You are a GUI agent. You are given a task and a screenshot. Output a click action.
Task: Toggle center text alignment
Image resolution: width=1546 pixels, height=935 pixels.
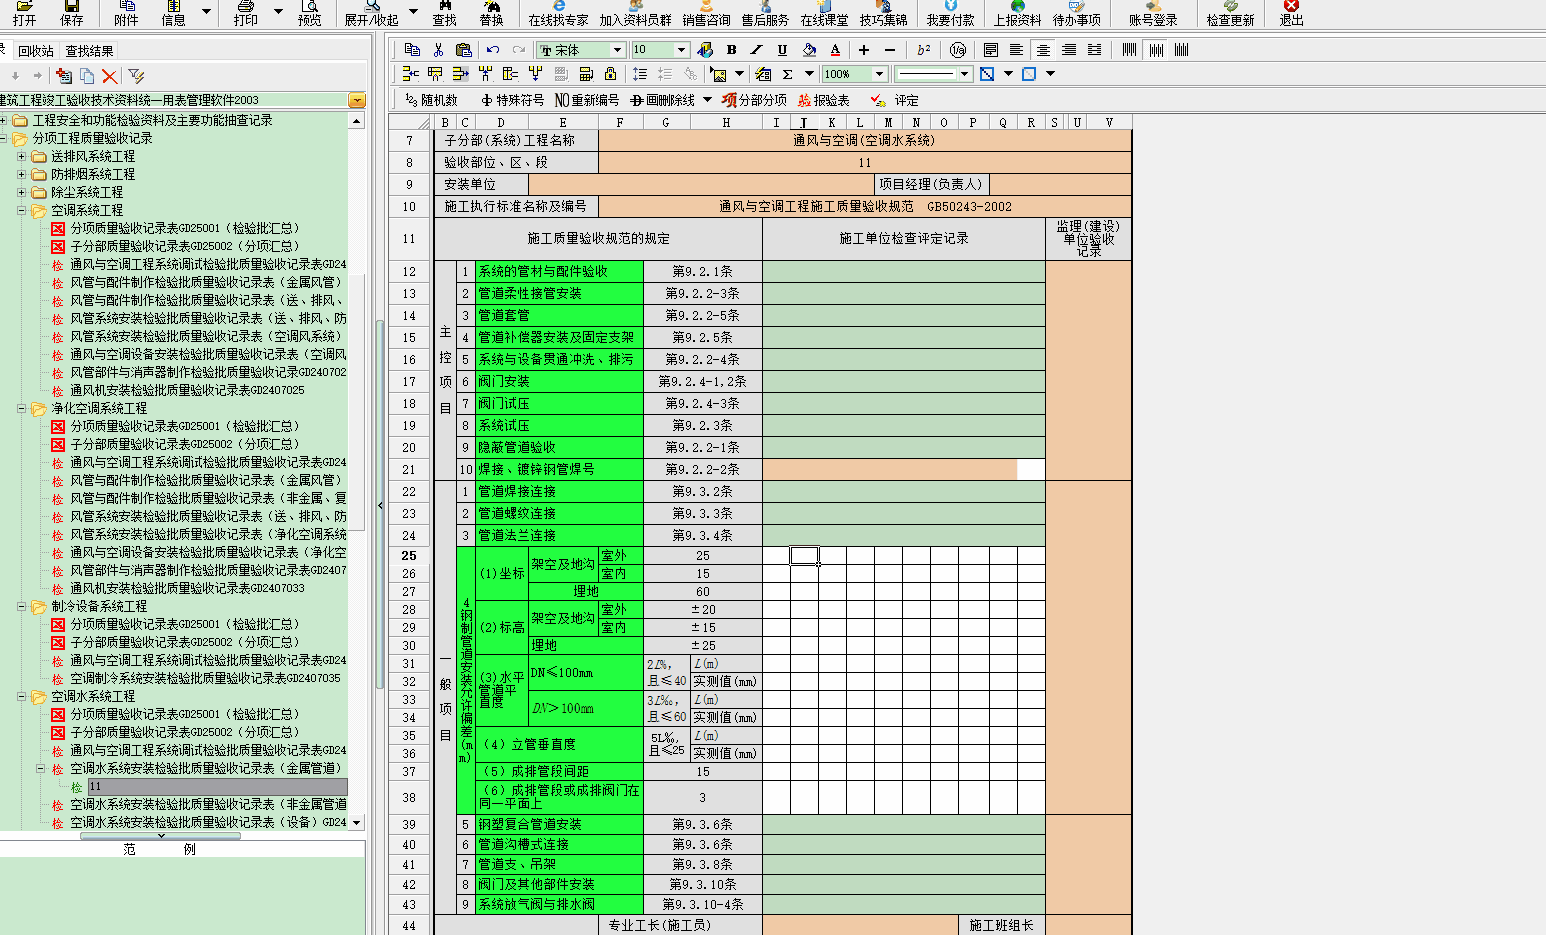[x=1043, y=50]
